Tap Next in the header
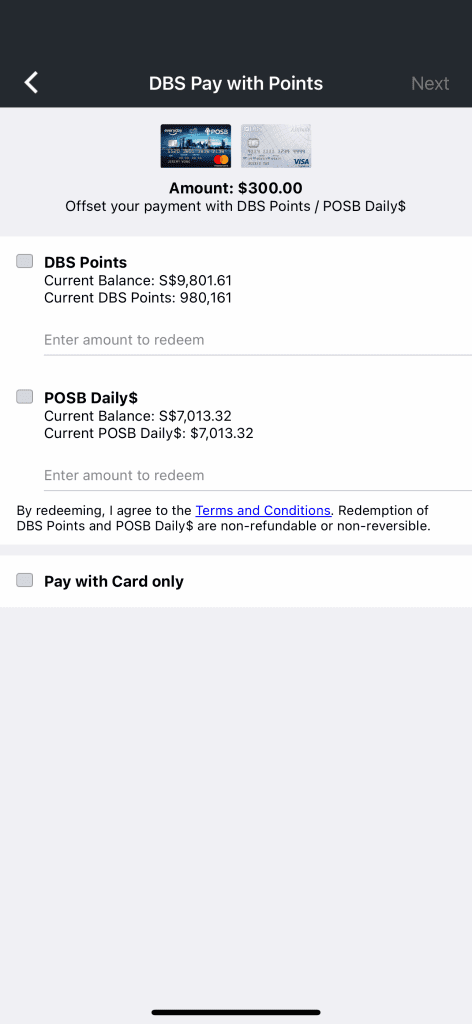The width and height of the screenshot is (472, 1024). [x=430, y=83]
